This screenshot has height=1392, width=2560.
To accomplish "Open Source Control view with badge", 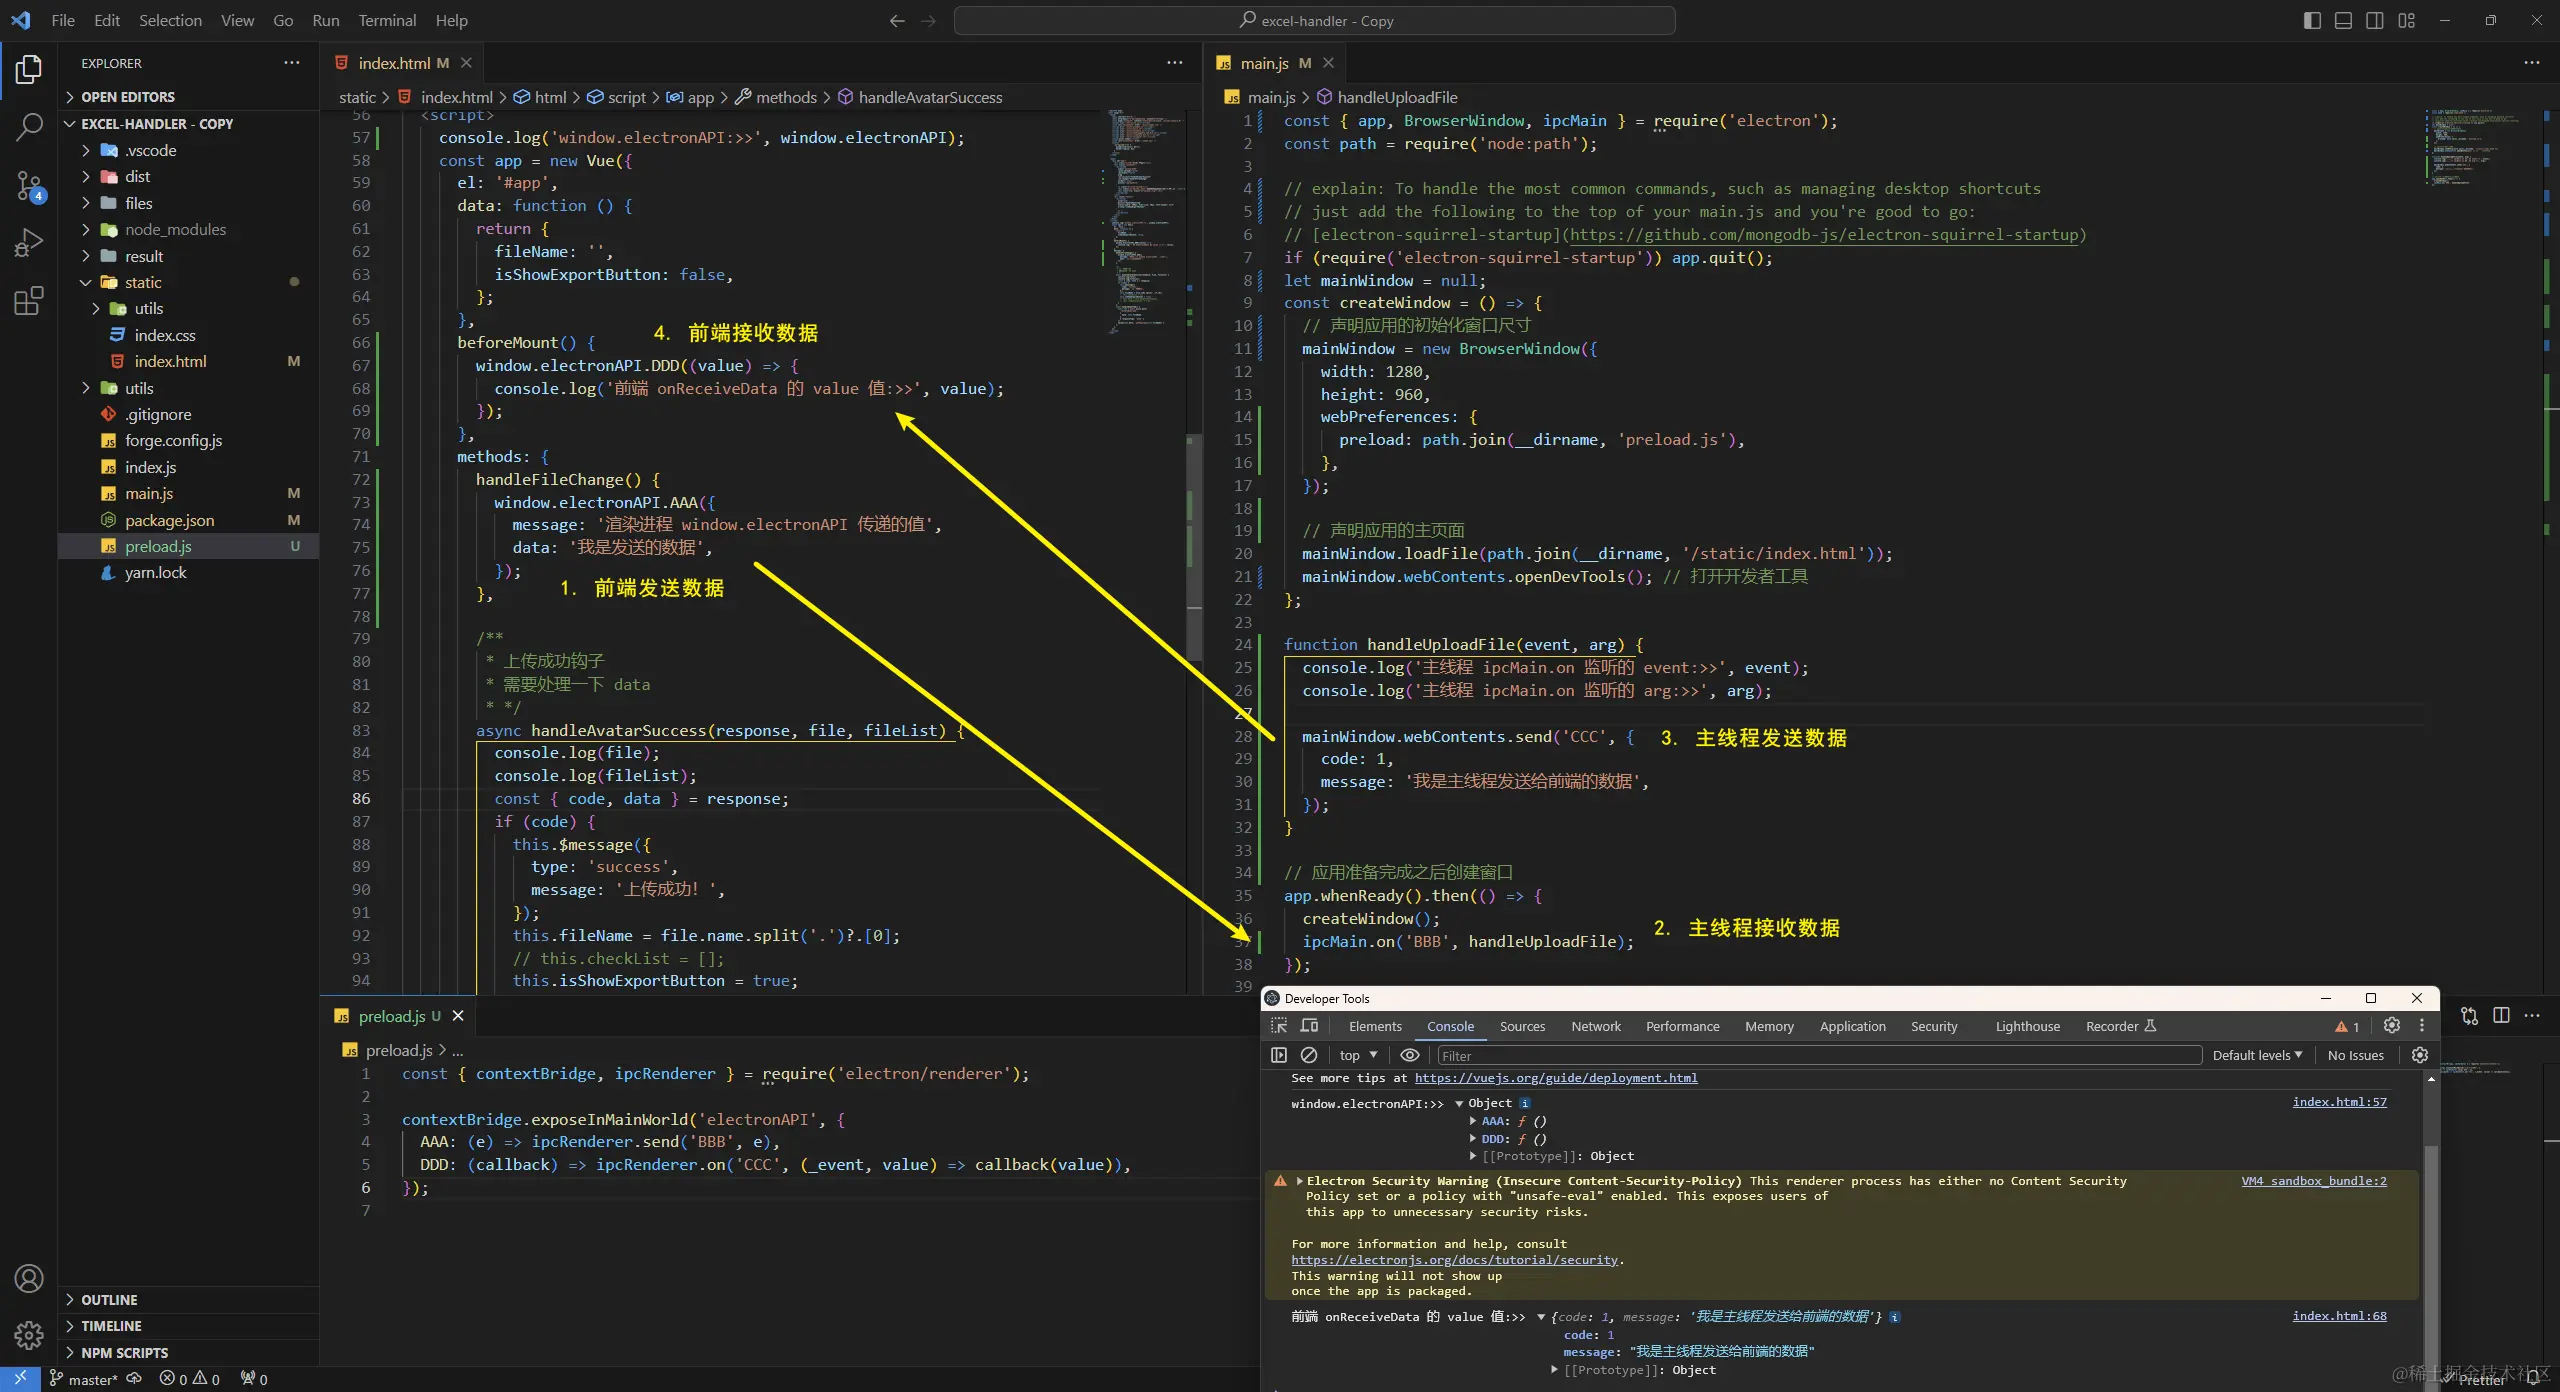I will click(x=29, y=186).
